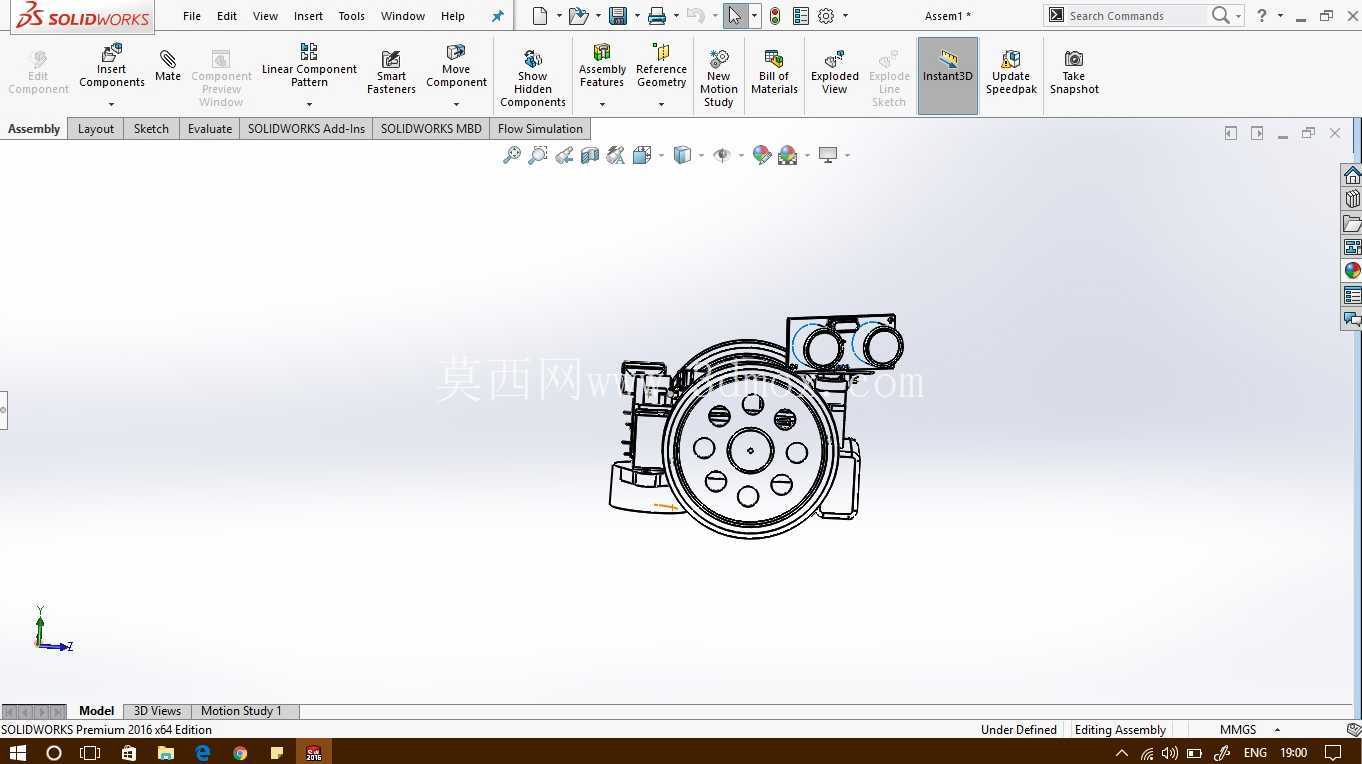This screenshot has height=764, width=1362.
Task: Click Previous View icon
Action: (564, 155)
